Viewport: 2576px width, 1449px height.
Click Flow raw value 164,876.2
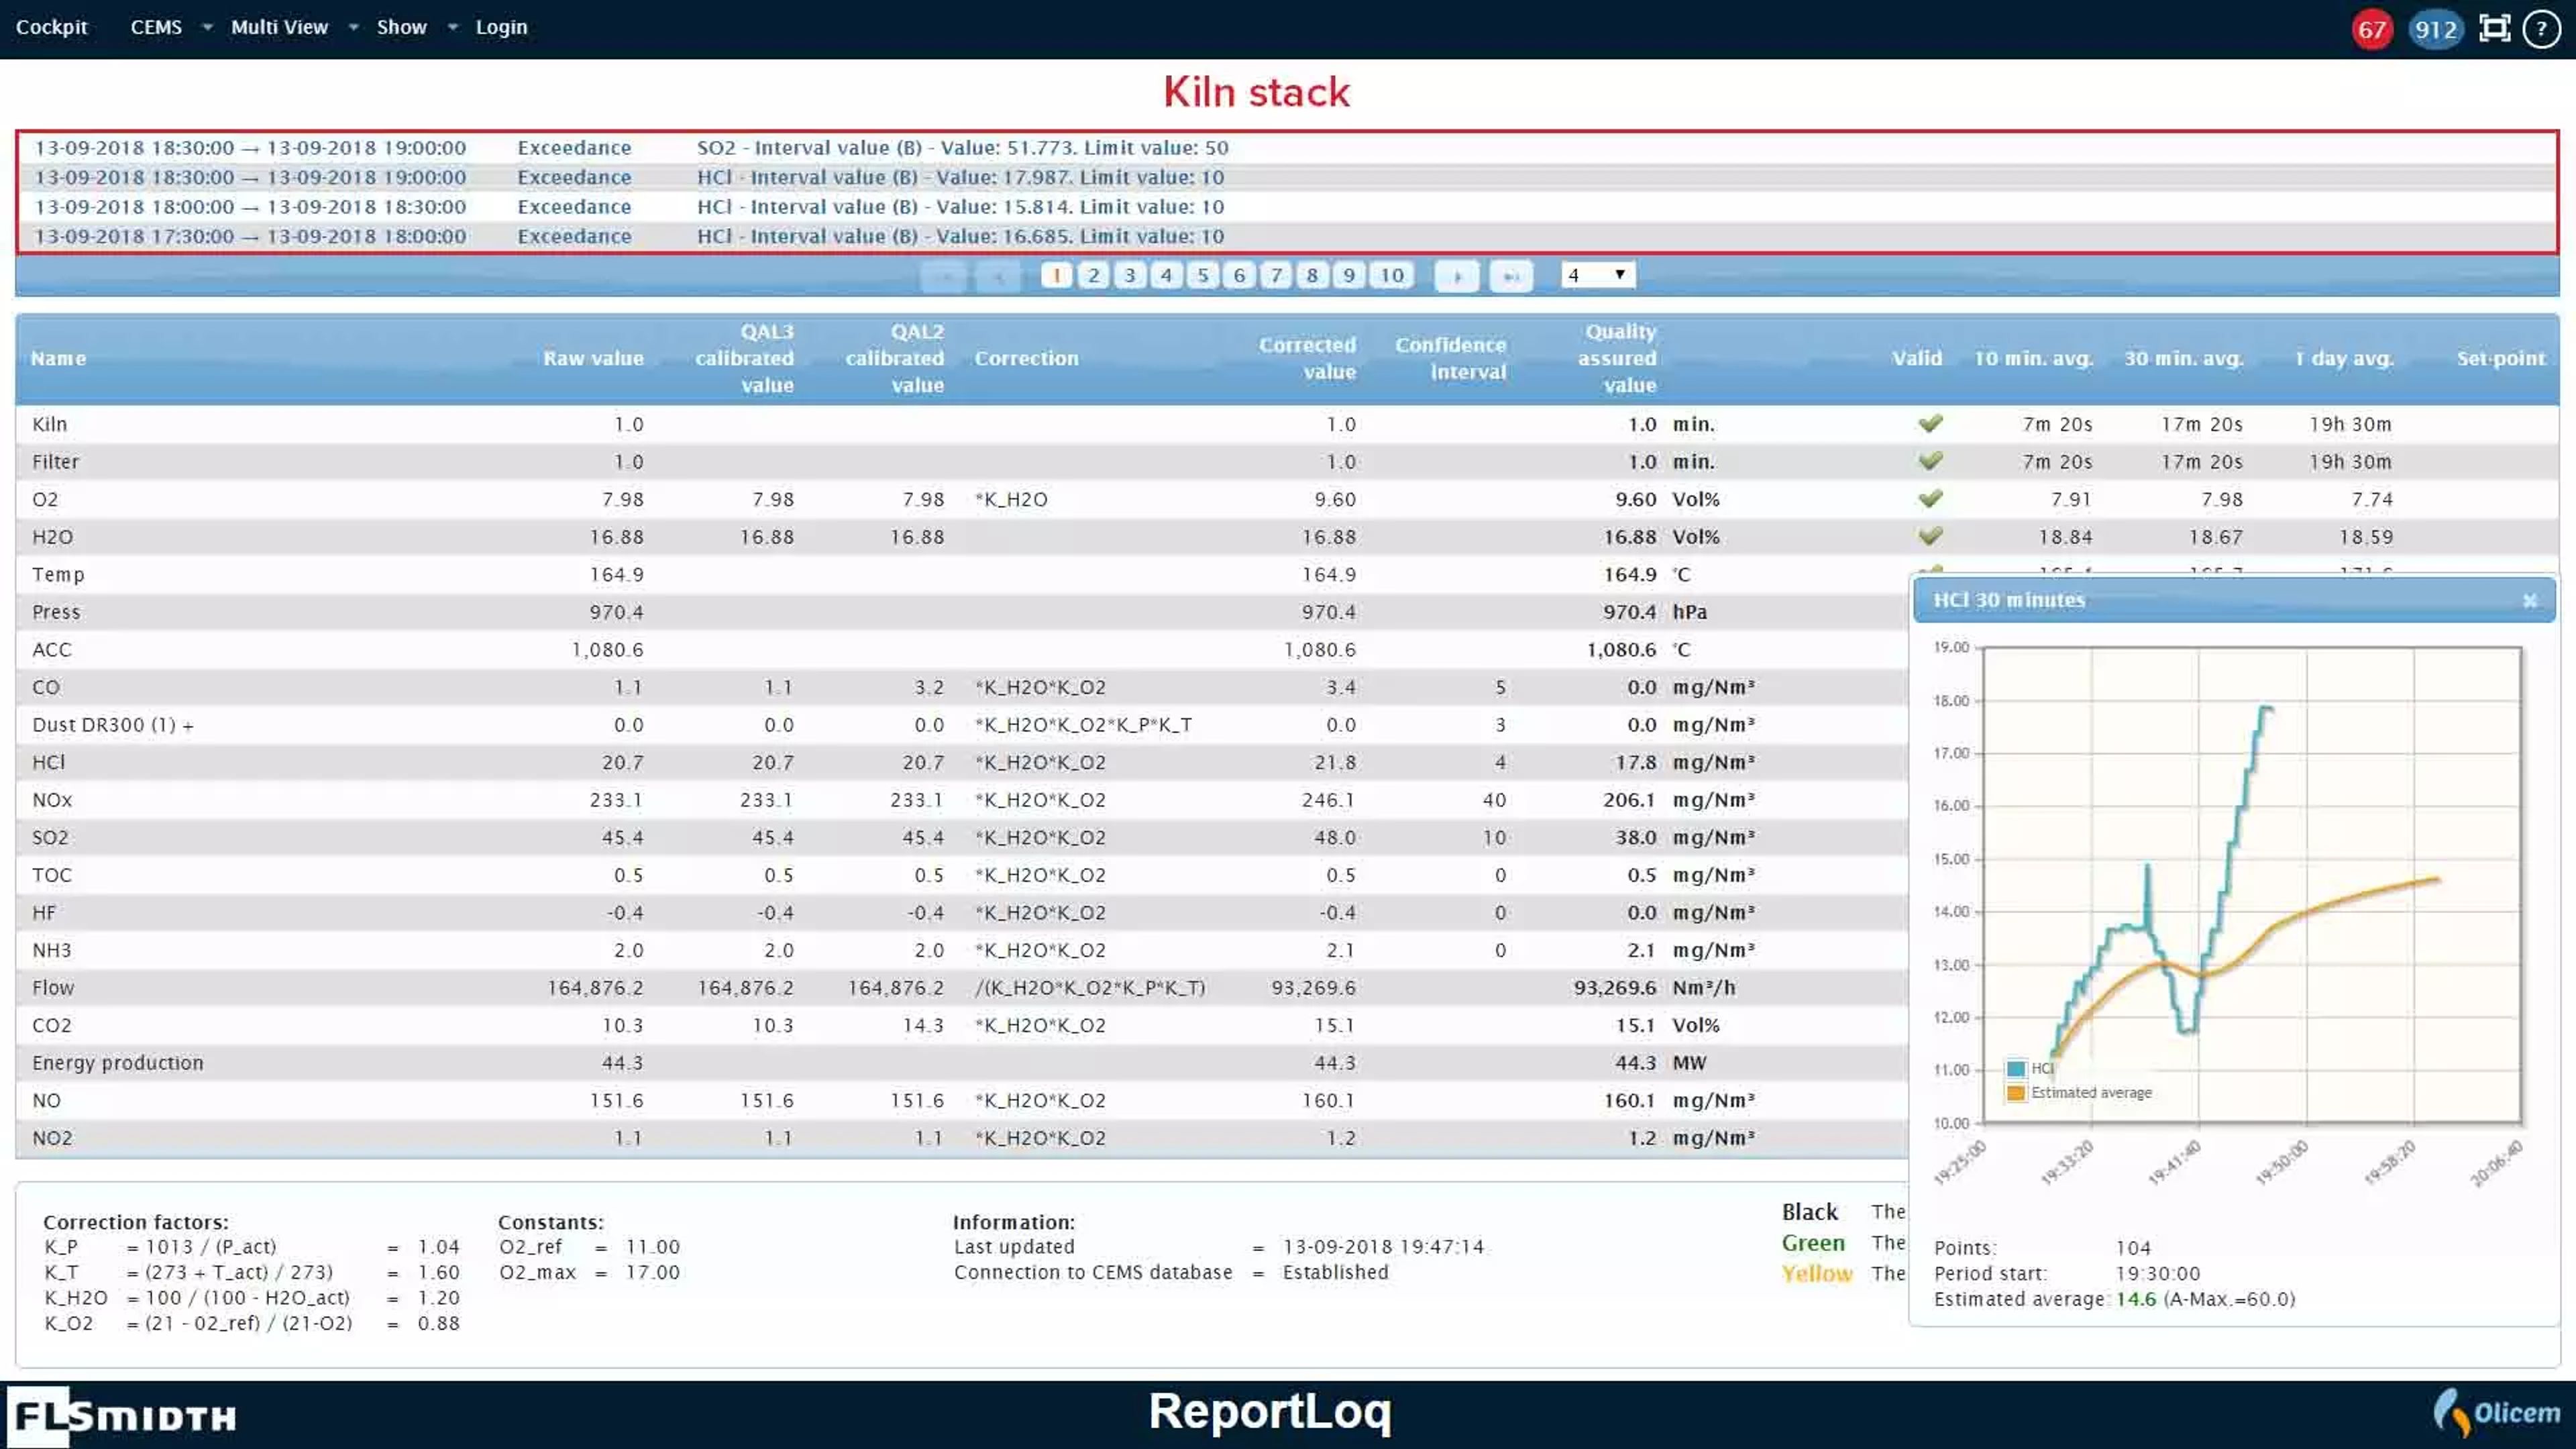point(595,988)
